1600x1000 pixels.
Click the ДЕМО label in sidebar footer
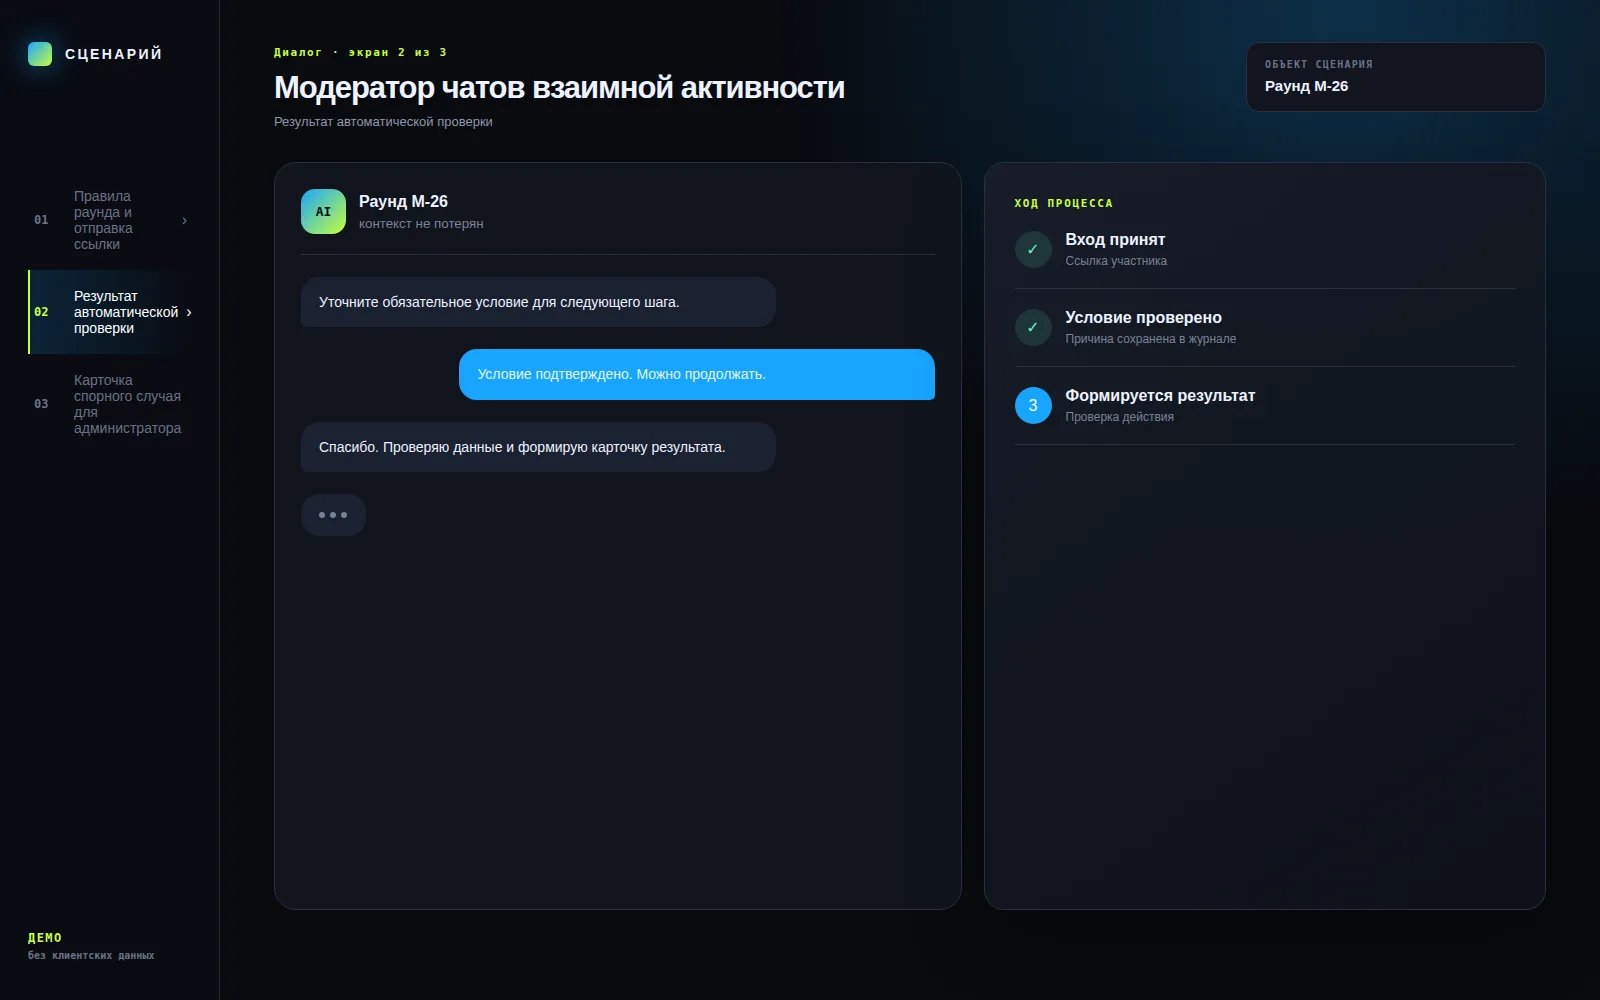45,938
